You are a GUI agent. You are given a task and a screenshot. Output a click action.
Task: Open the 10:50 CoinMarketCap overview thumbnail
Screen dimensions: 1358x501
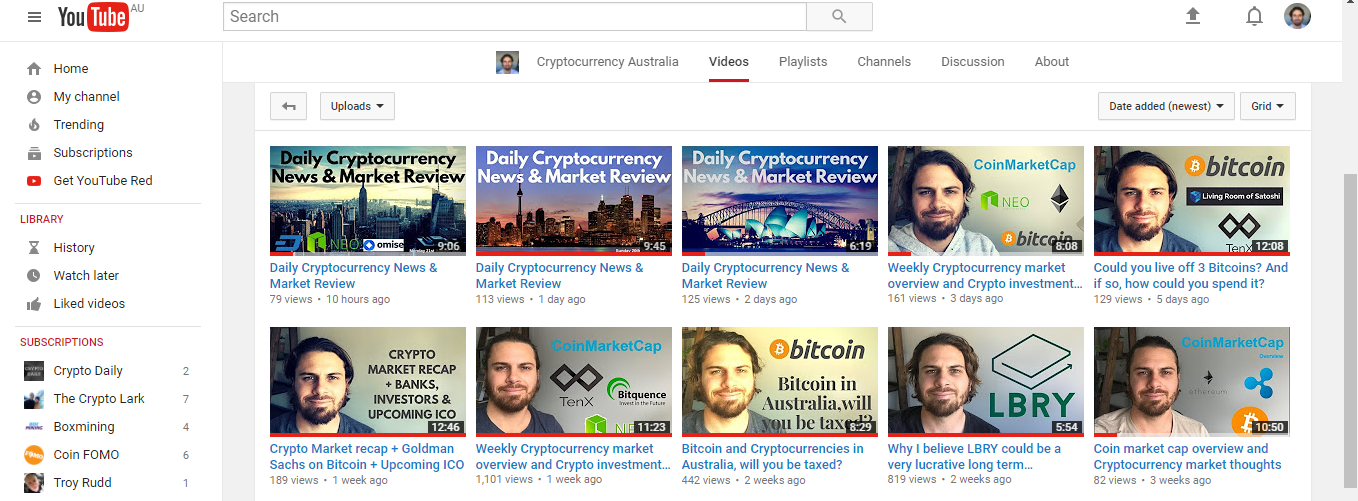1192,382
